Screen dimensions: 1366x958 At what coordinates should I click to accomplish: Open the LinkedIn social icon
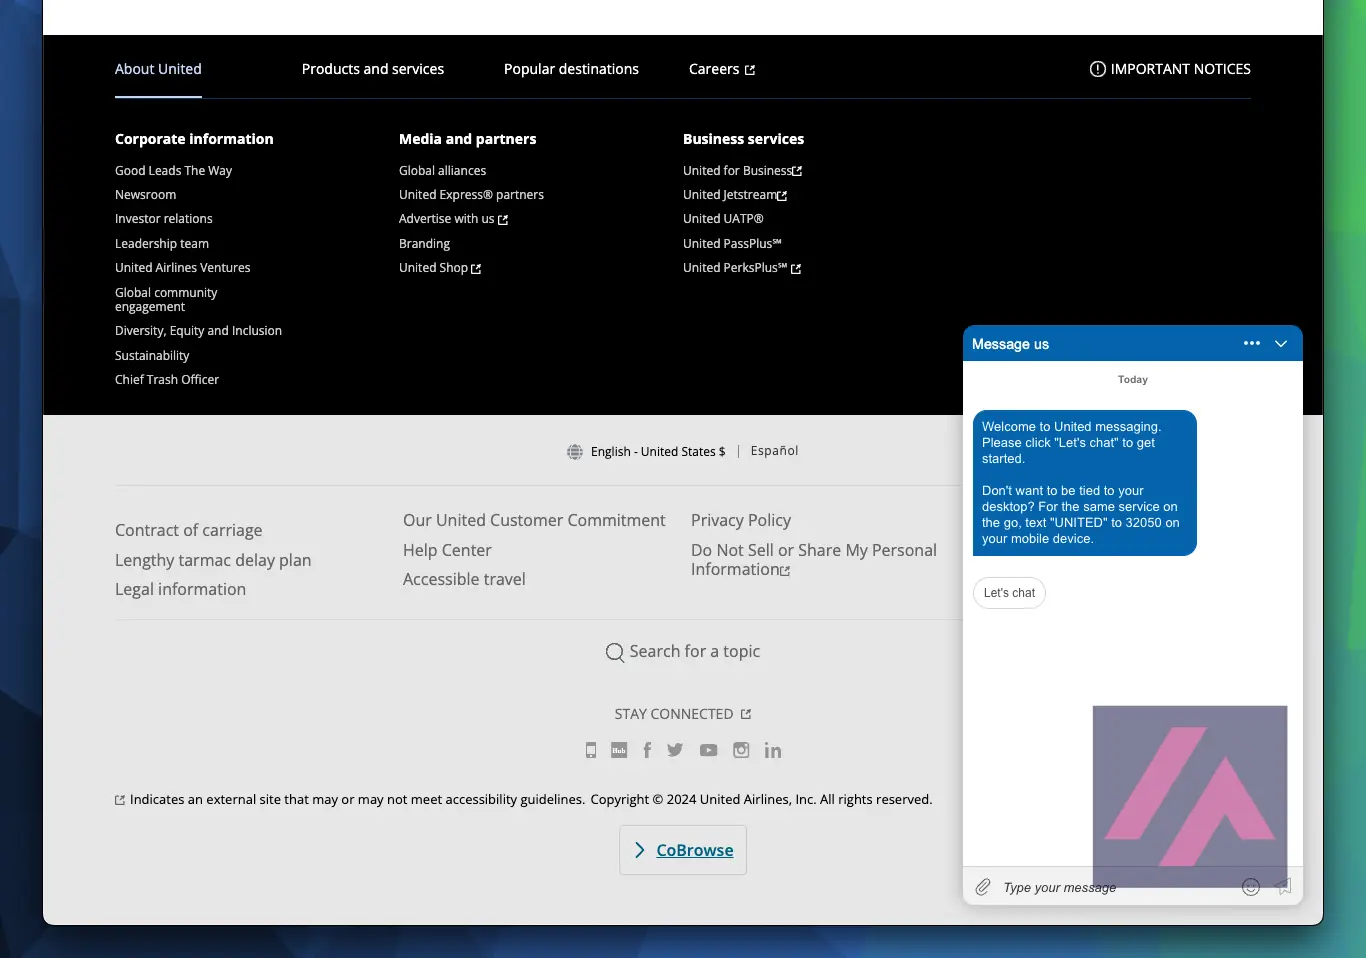coord(773,750)
